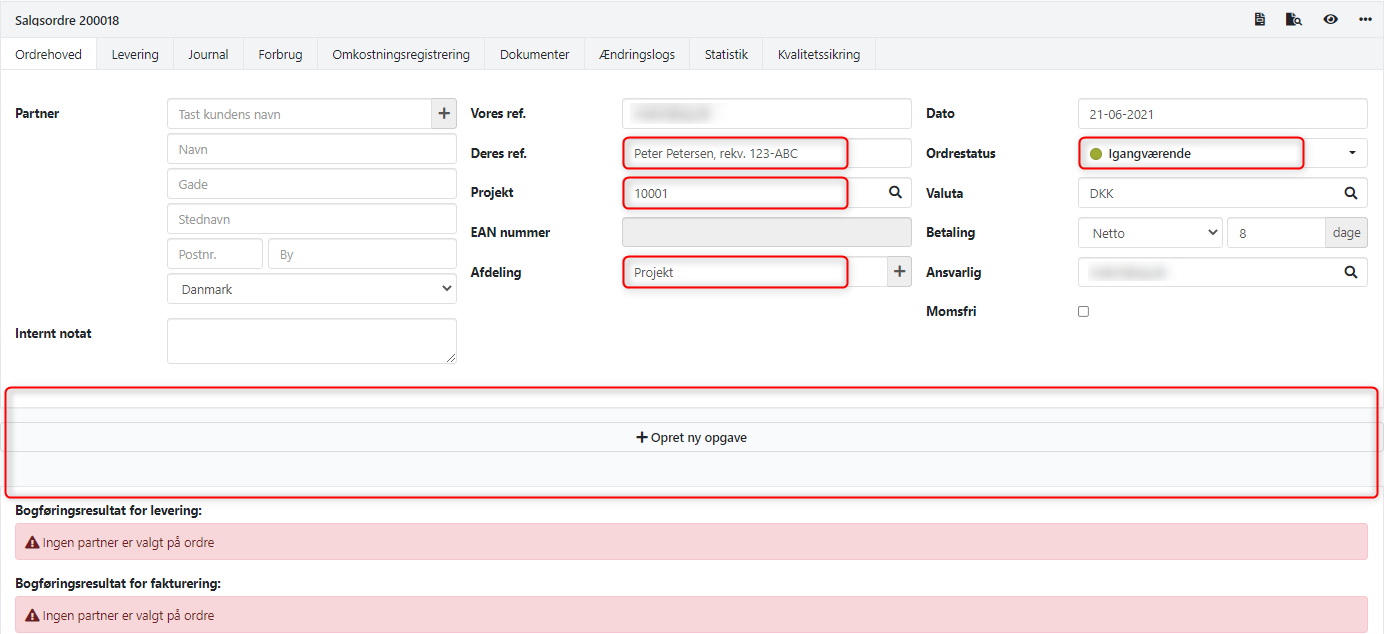Click the document search preview icon
1384x634 pixels.
click(x=1294, y=19)
